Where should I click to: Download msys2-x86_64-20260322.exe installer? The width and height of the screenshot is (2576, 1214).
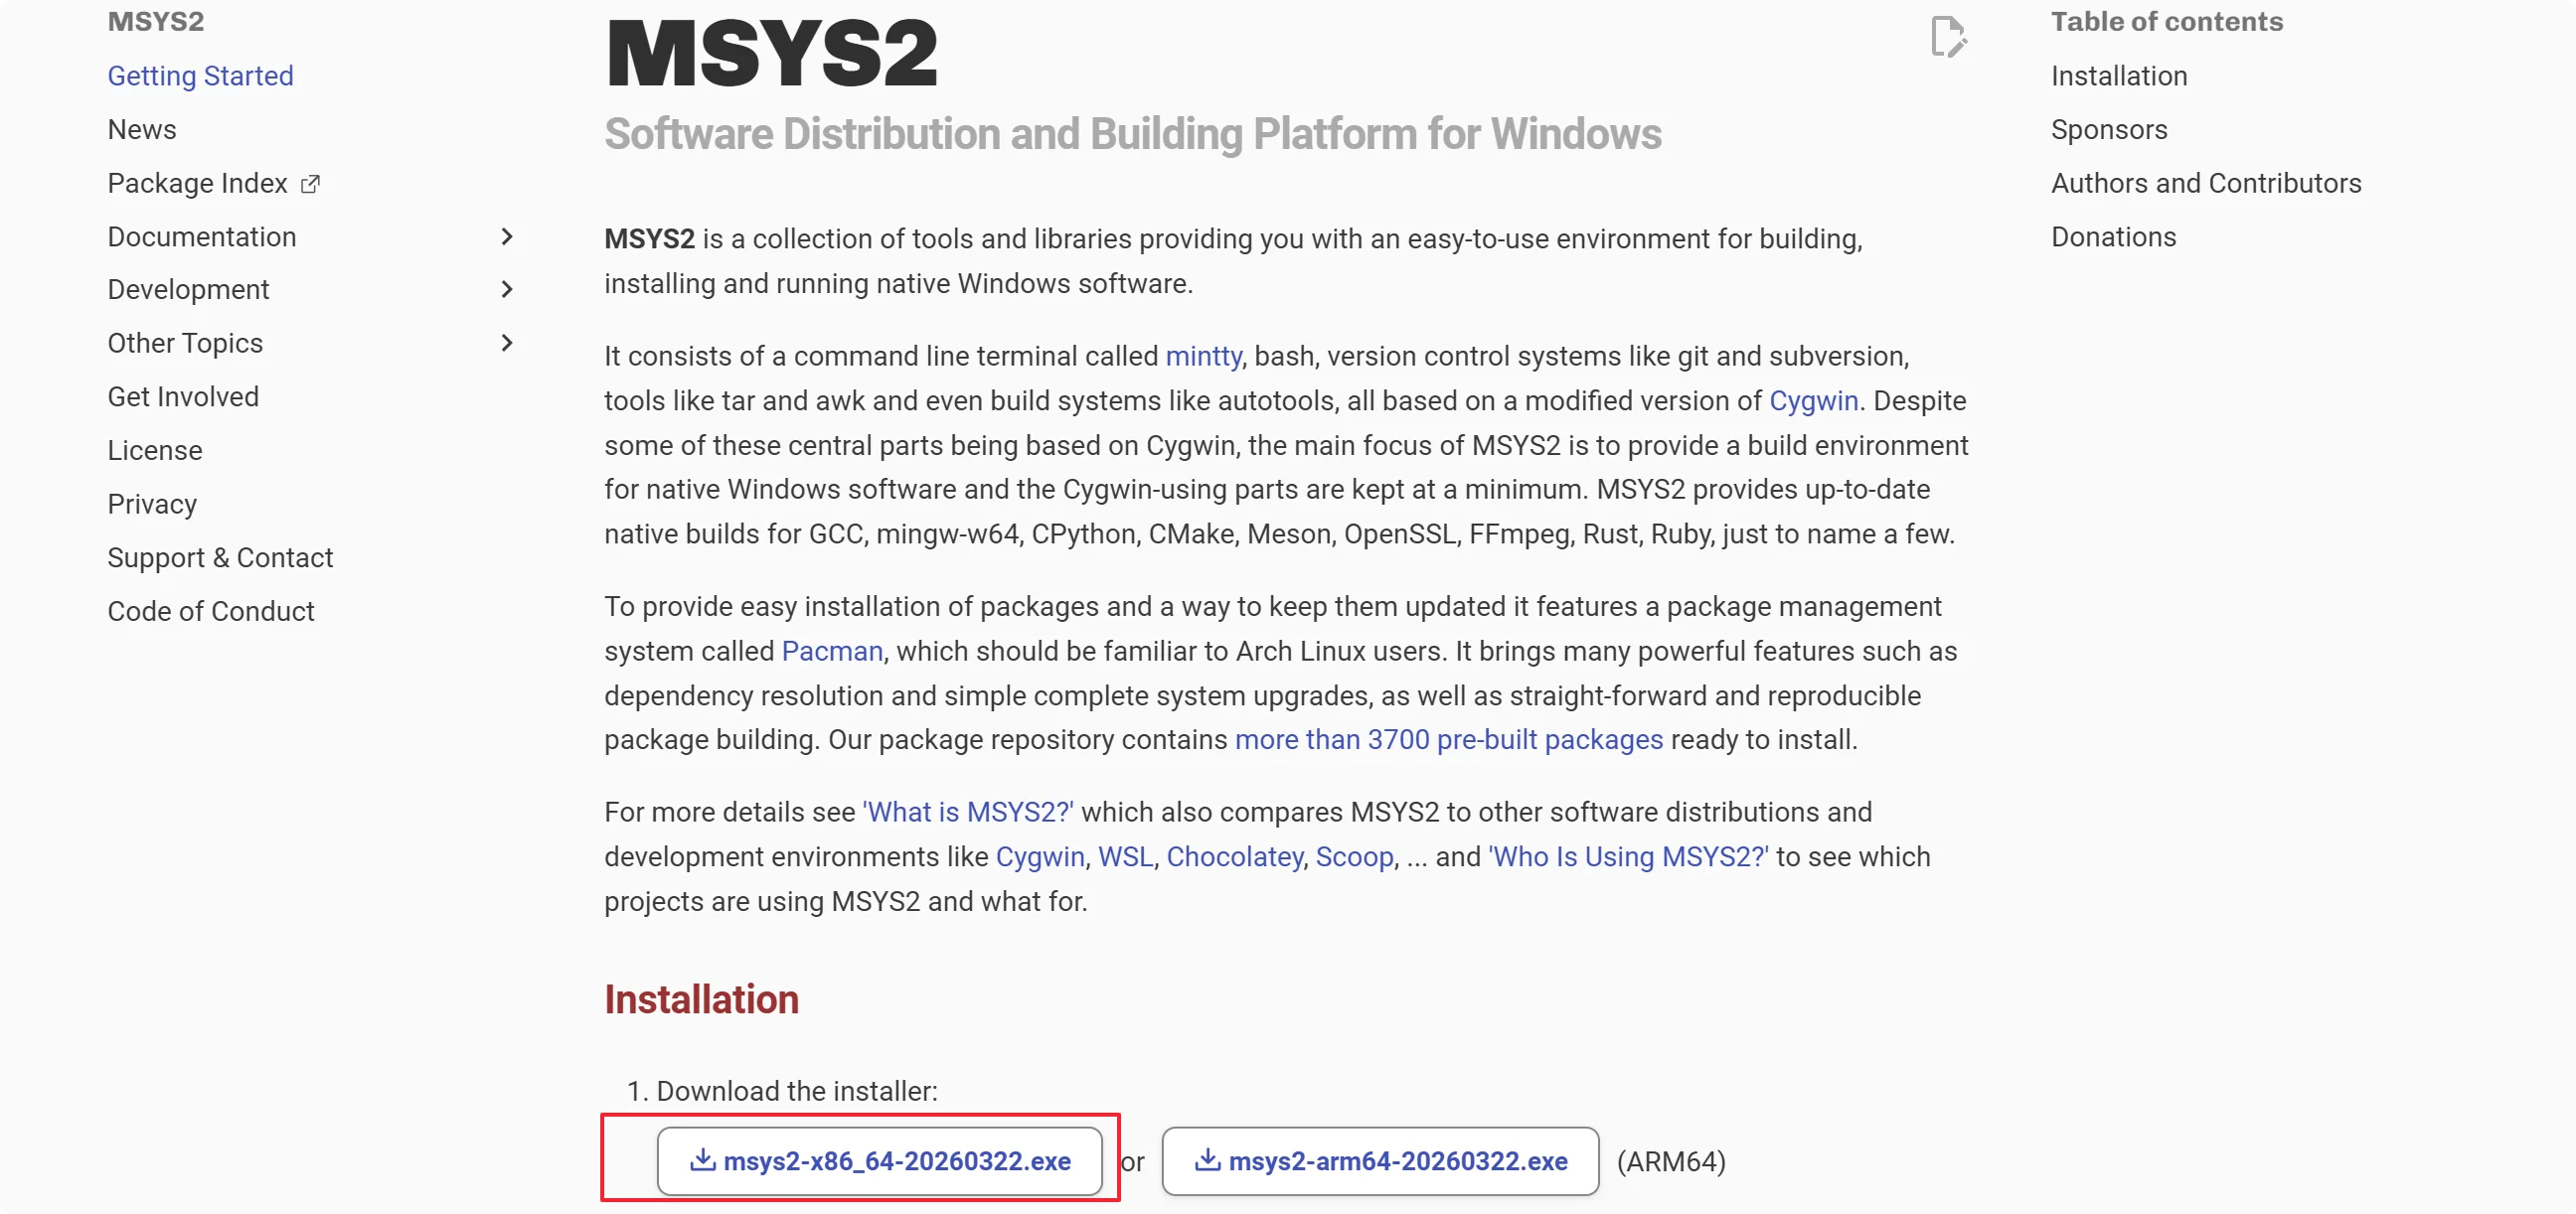point(880,1161)
